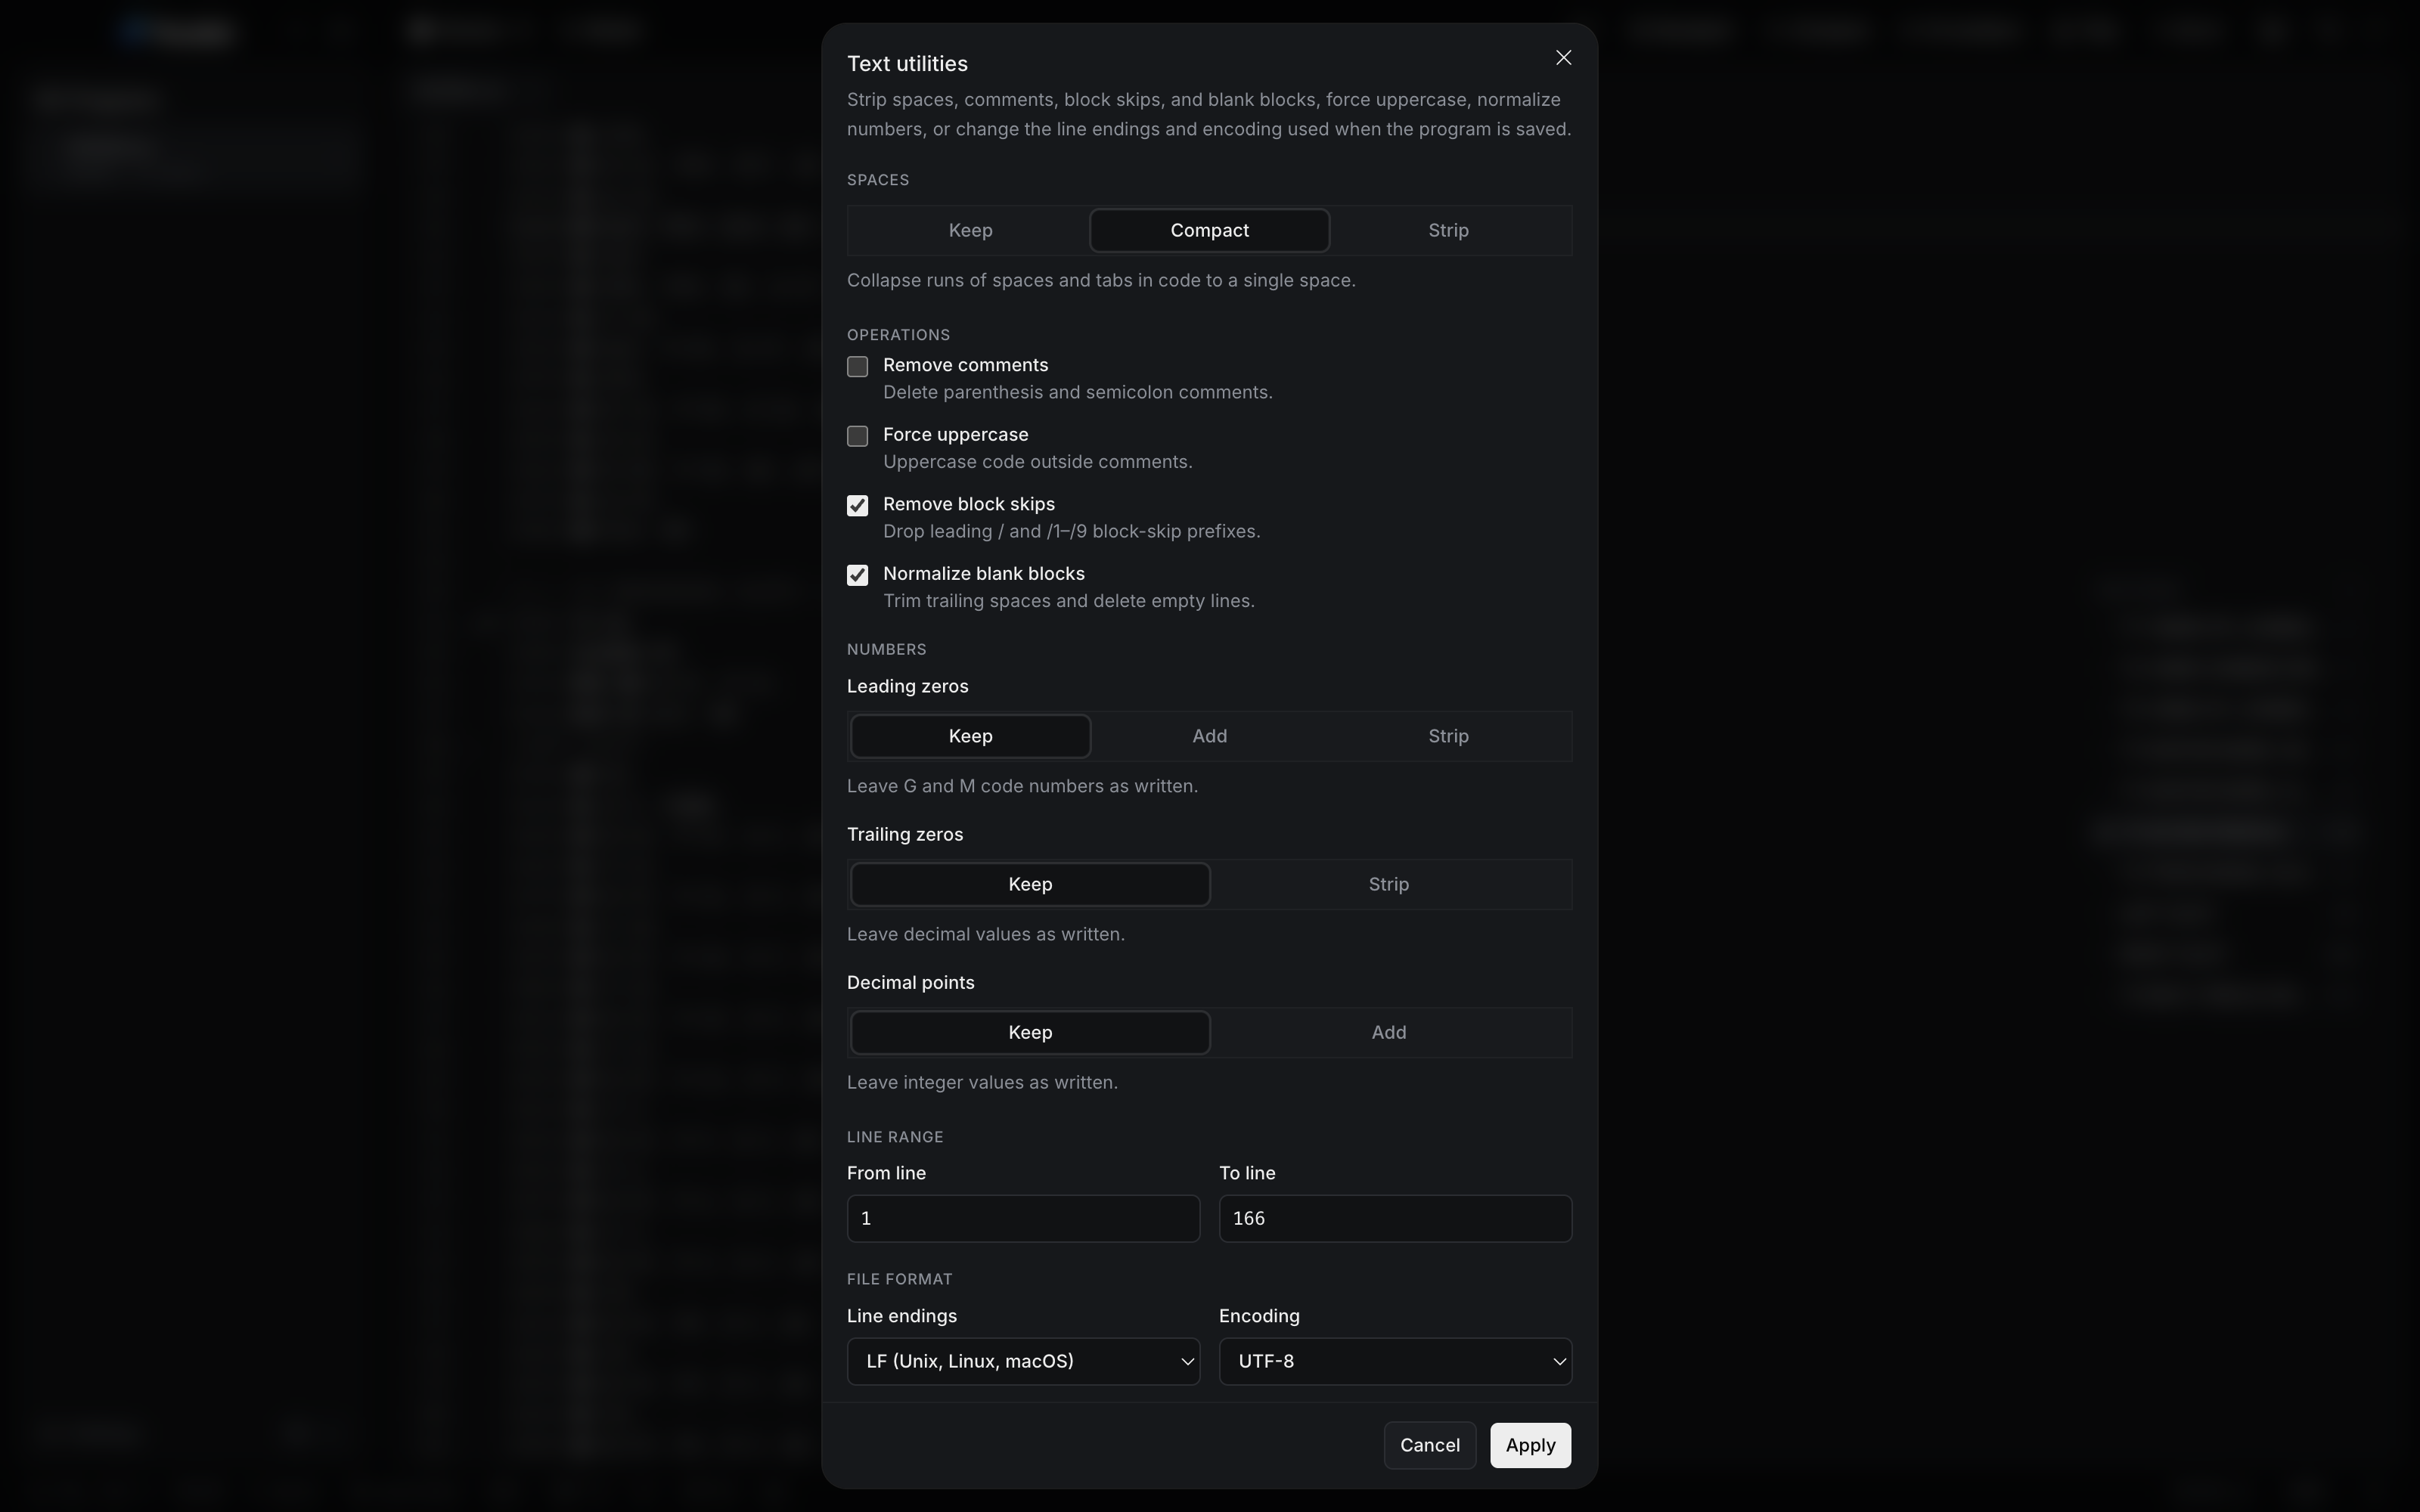
Task: Uncheck Remove block skips
Action: tap(857, 505)
